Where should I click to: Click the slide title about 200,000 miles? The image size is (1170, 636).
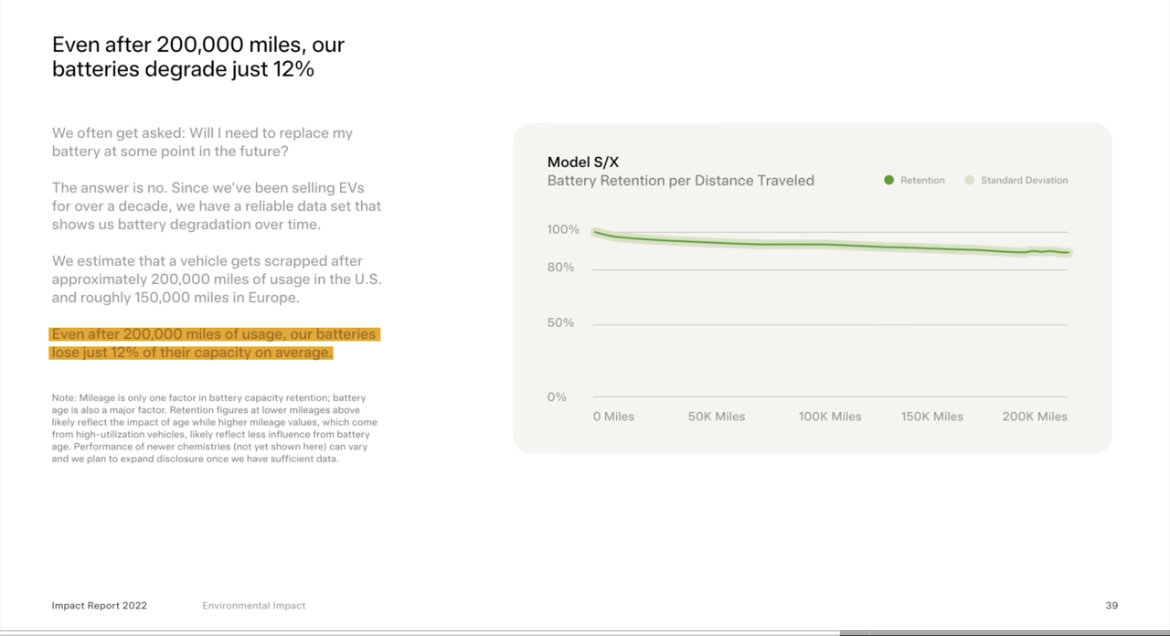tap(198, 57)
